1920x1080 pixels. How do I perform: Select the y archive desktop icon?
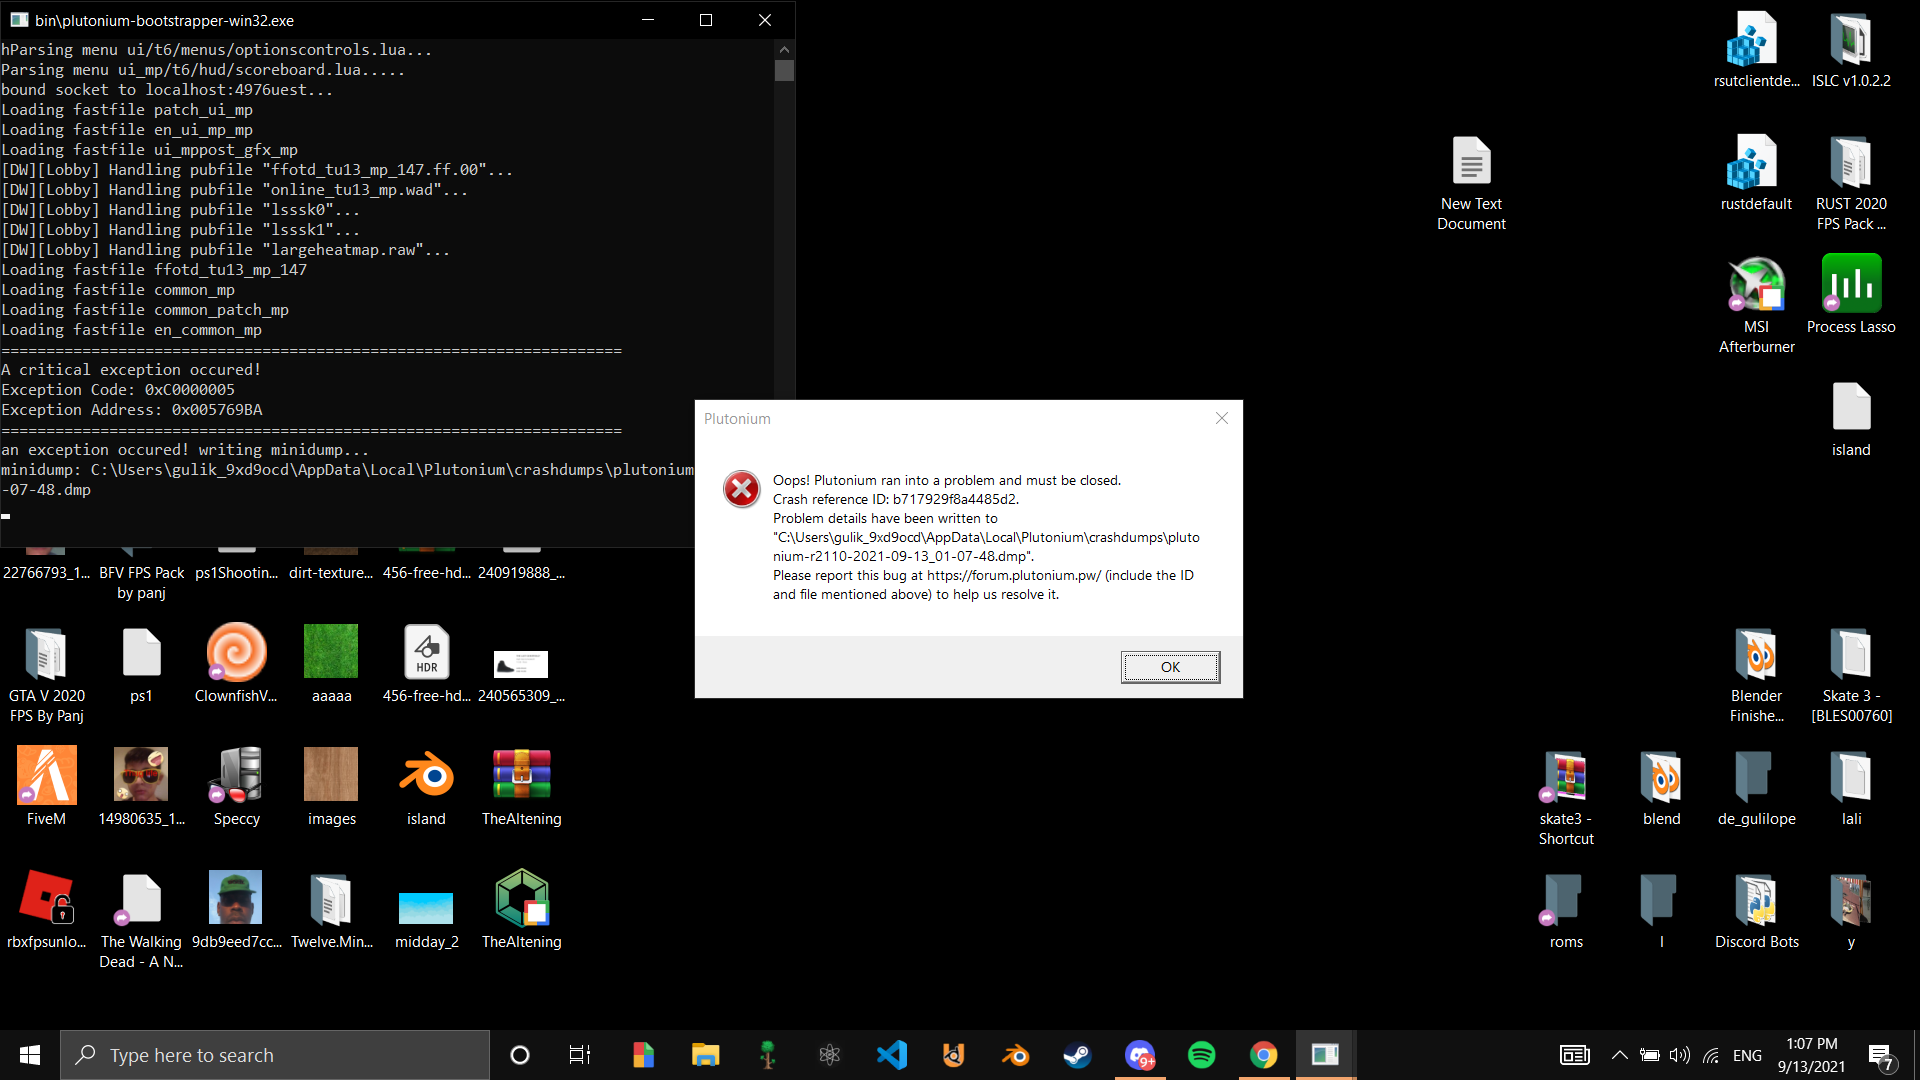coord(1851,911)
